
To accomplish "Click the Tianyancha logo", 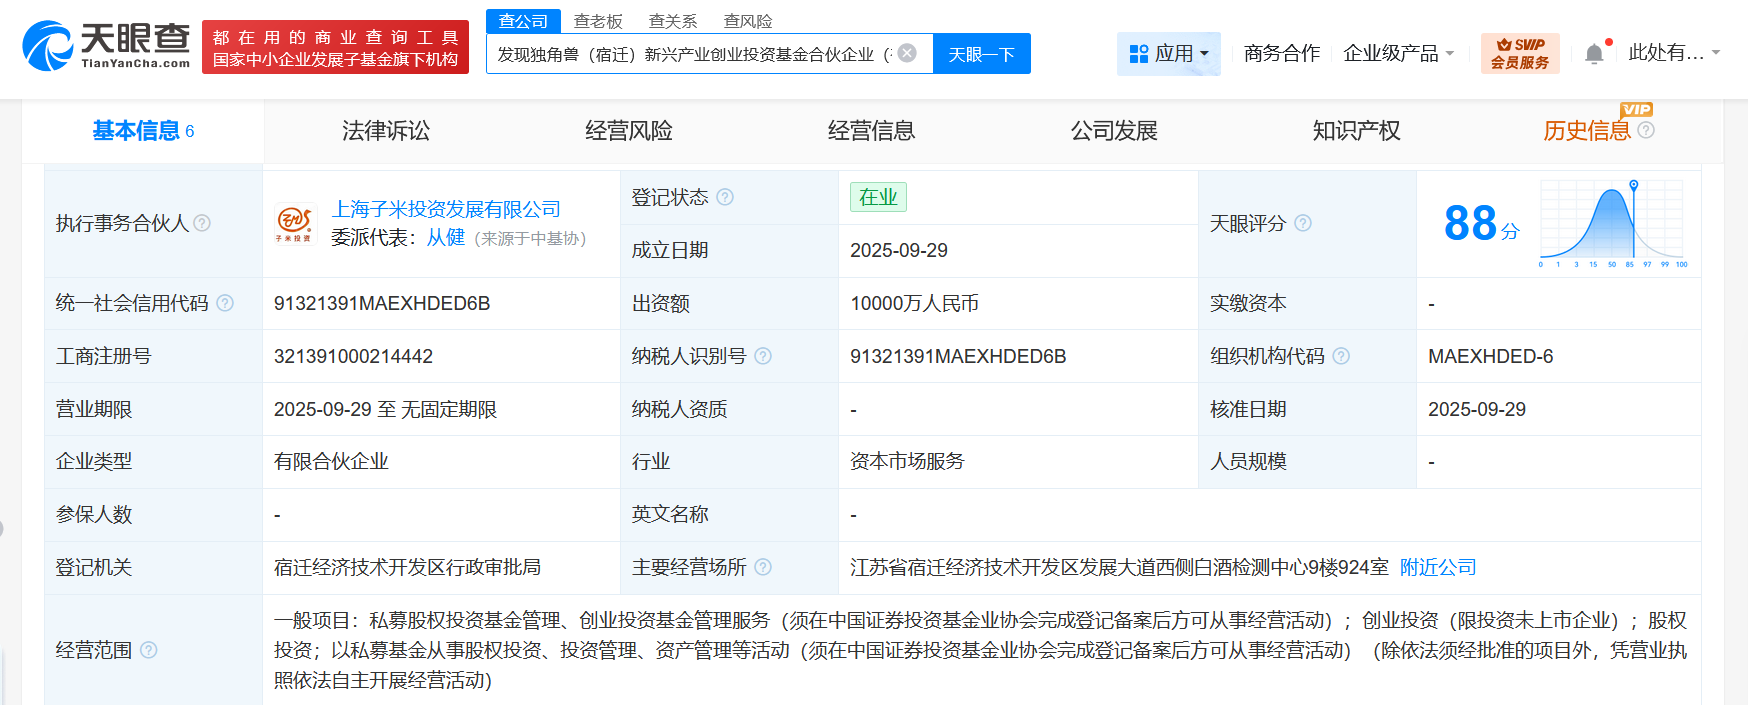I will click(106, 46).
